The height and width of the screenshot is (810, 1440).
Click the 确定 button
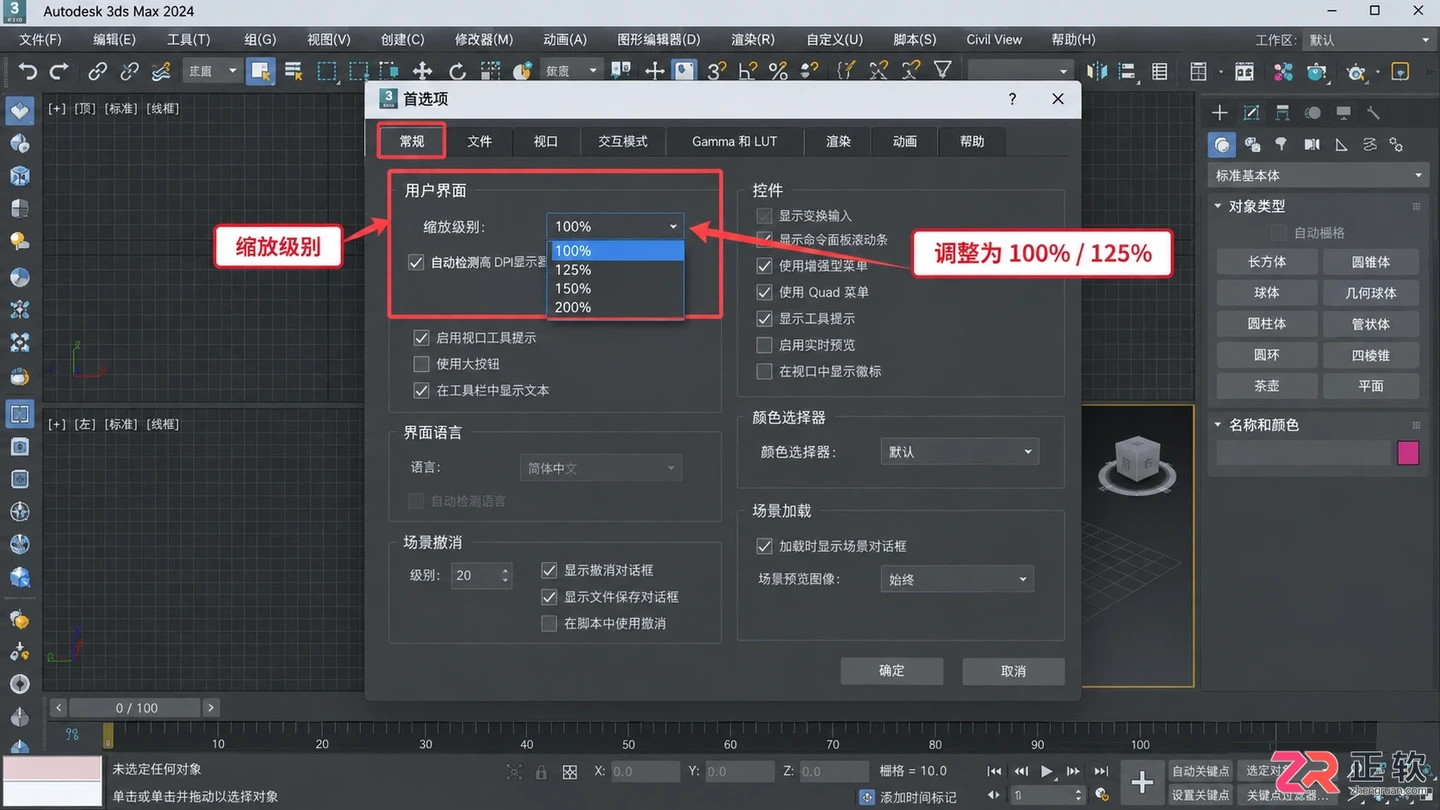point(892,671)
